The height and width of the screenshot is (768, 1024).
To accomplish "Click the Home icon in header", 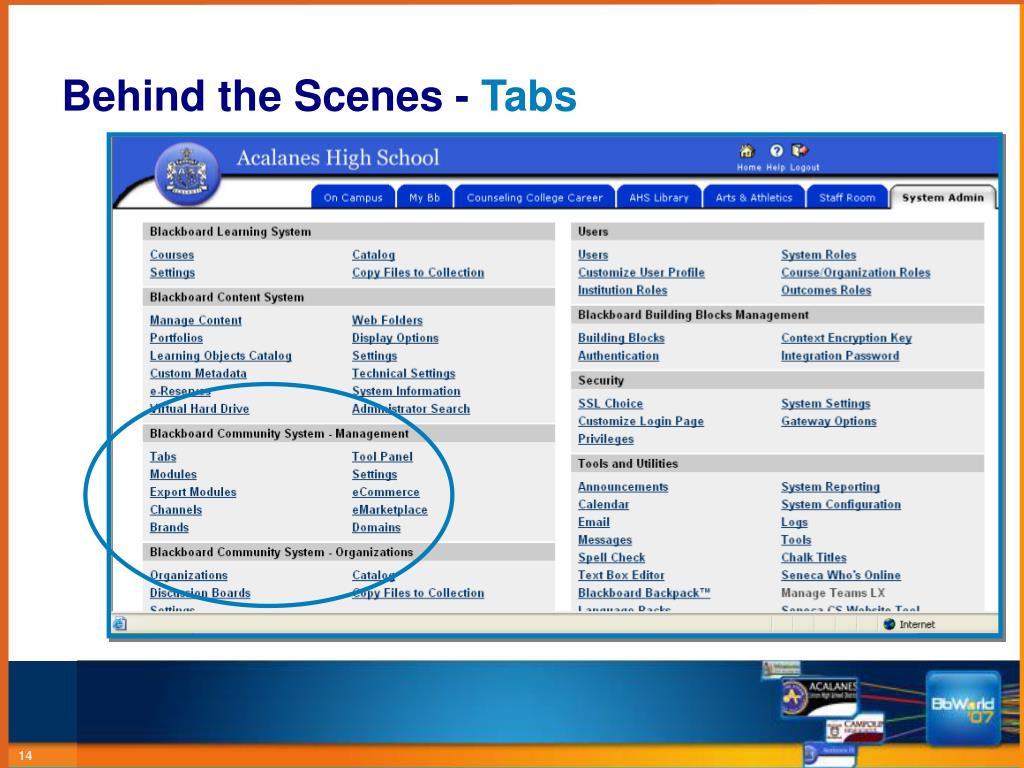I will (746, 152).
